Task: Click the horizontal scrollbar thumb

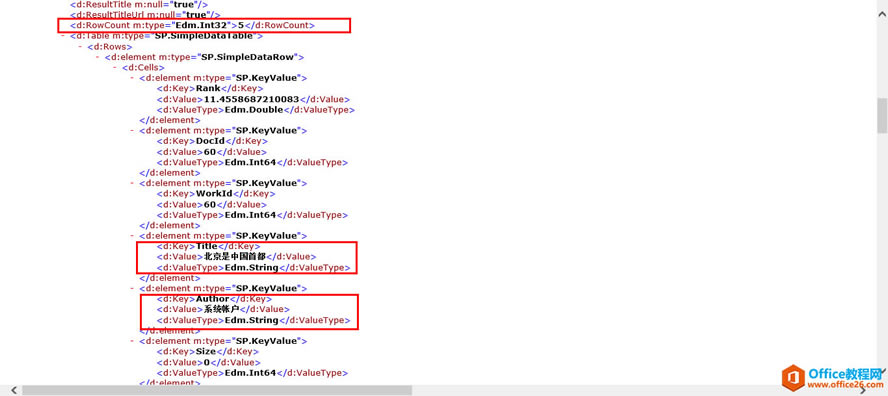Action: tap(217, 390)
